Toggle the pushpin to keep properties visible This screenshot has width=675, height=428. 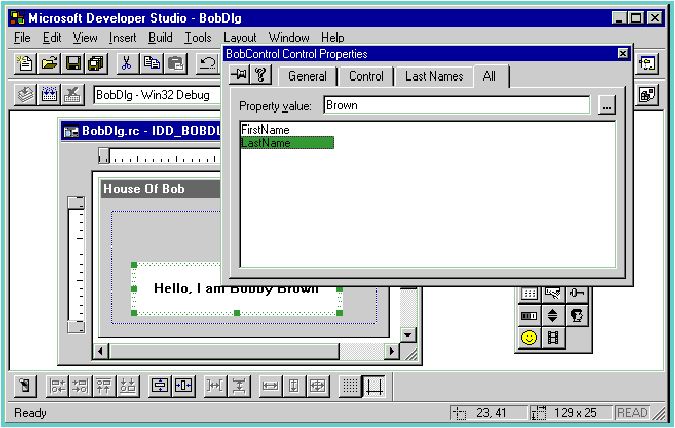pos(239,76)
